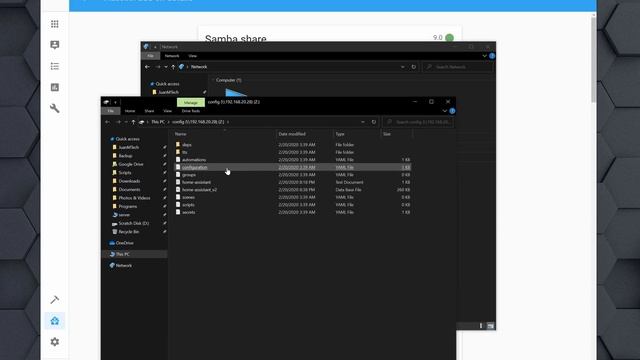640x360 pixels.
Task: Select the secrets YAML file
Action: [188, 212]
